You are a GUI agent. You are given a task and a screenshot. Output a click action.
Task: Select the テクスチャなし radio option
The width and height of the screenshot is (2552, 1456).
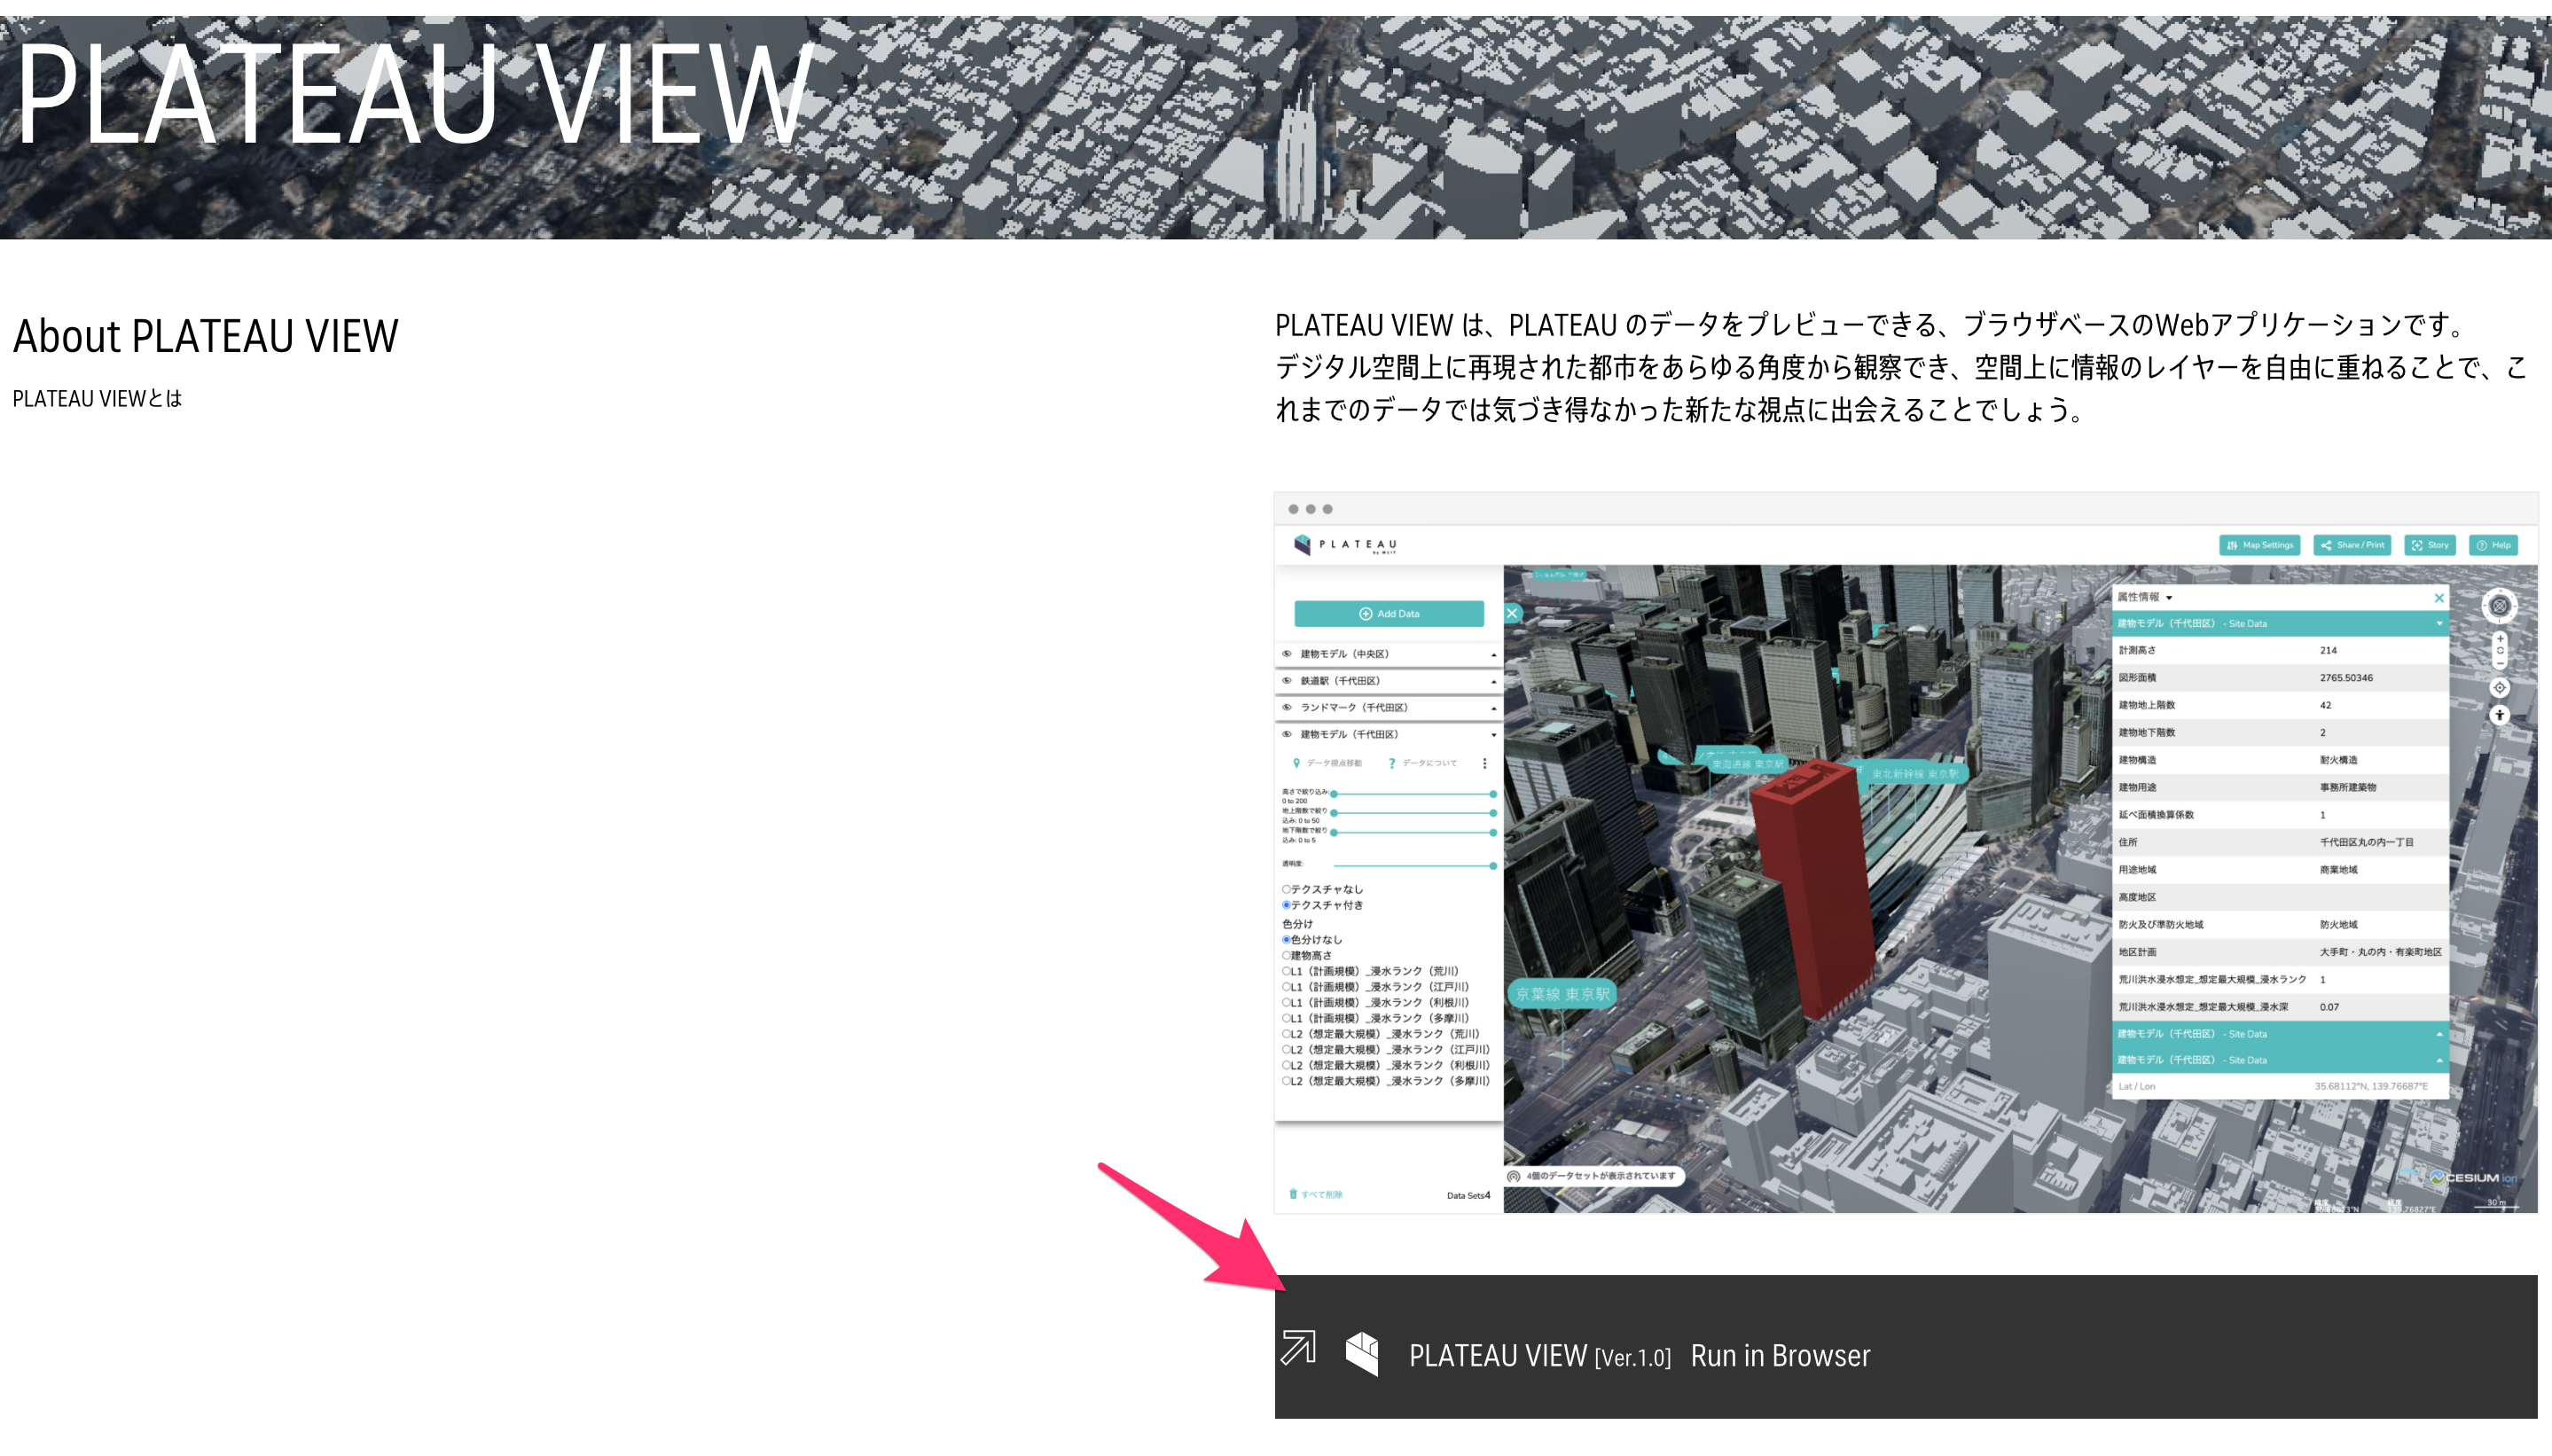tap(1286, 889)
